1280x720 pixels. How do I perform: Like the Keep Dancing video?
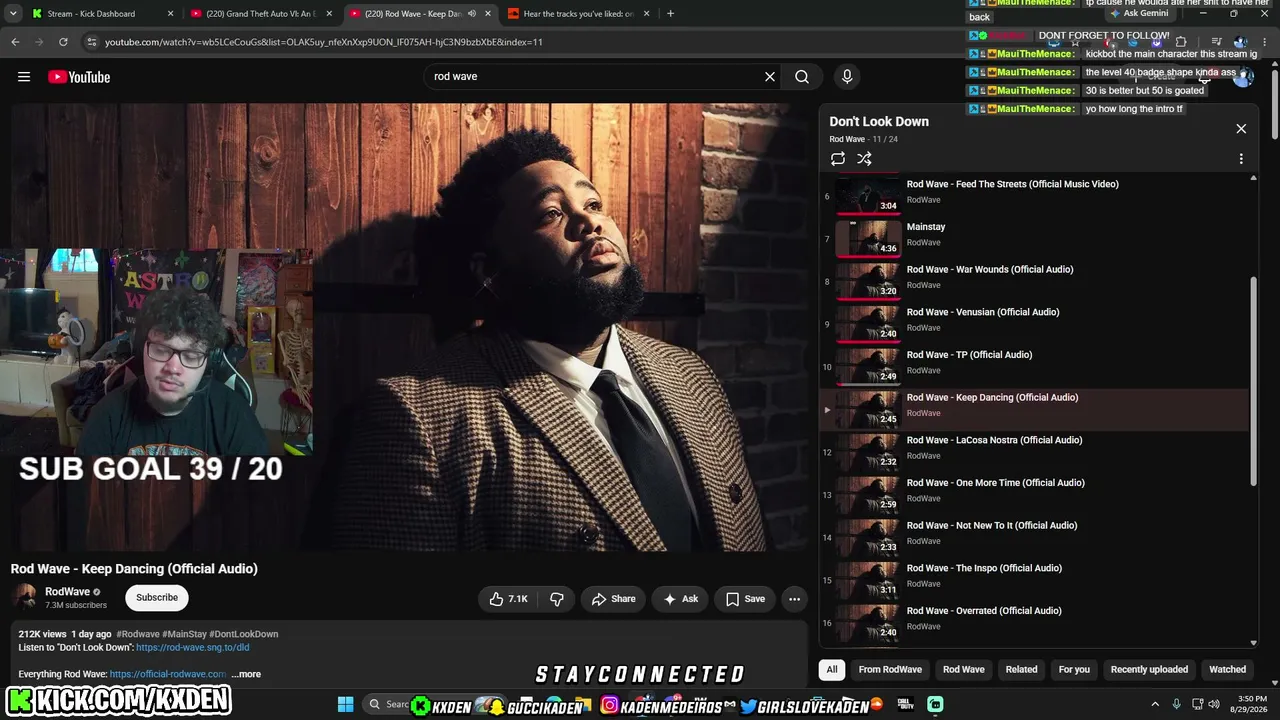click(x=509, y=599)
